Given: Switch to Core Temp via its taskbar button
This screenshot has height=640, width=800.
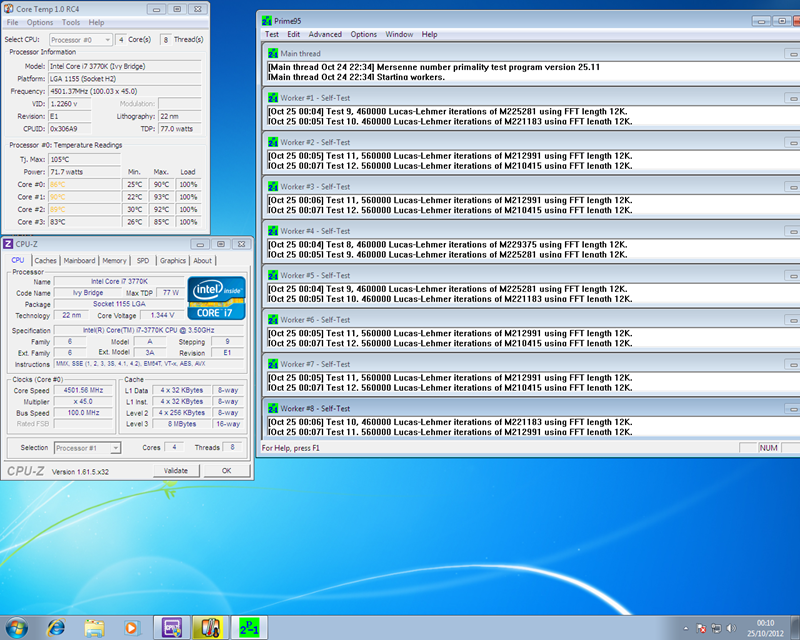Looking at the screenshot, I should [210, 627].
